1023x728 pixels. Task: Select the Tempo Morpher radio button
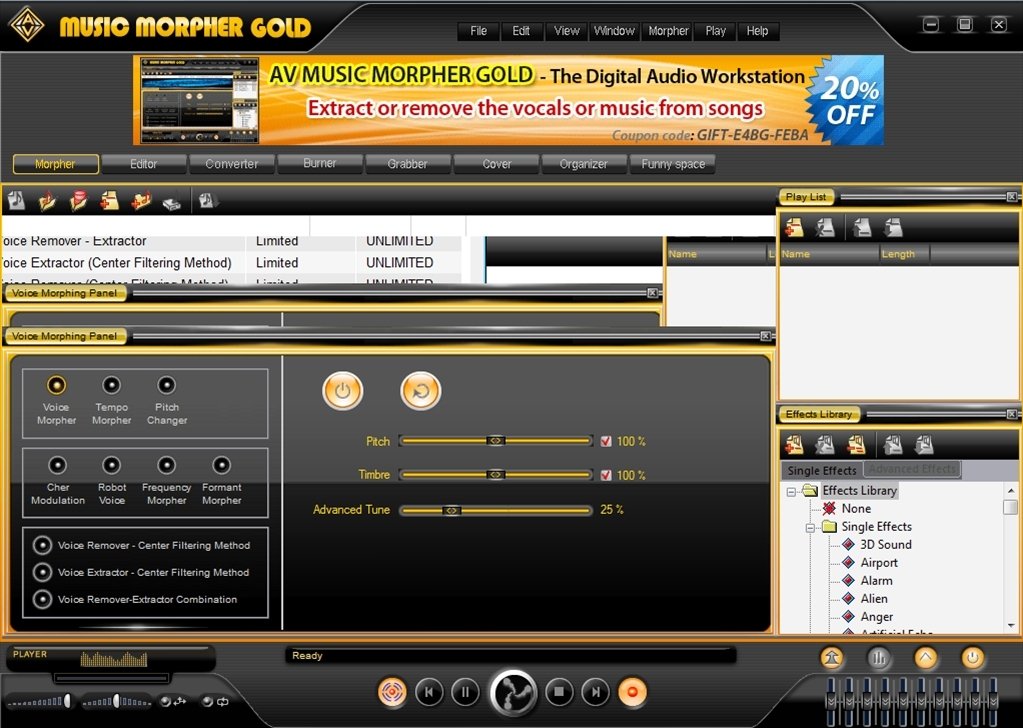pos(112,385)
